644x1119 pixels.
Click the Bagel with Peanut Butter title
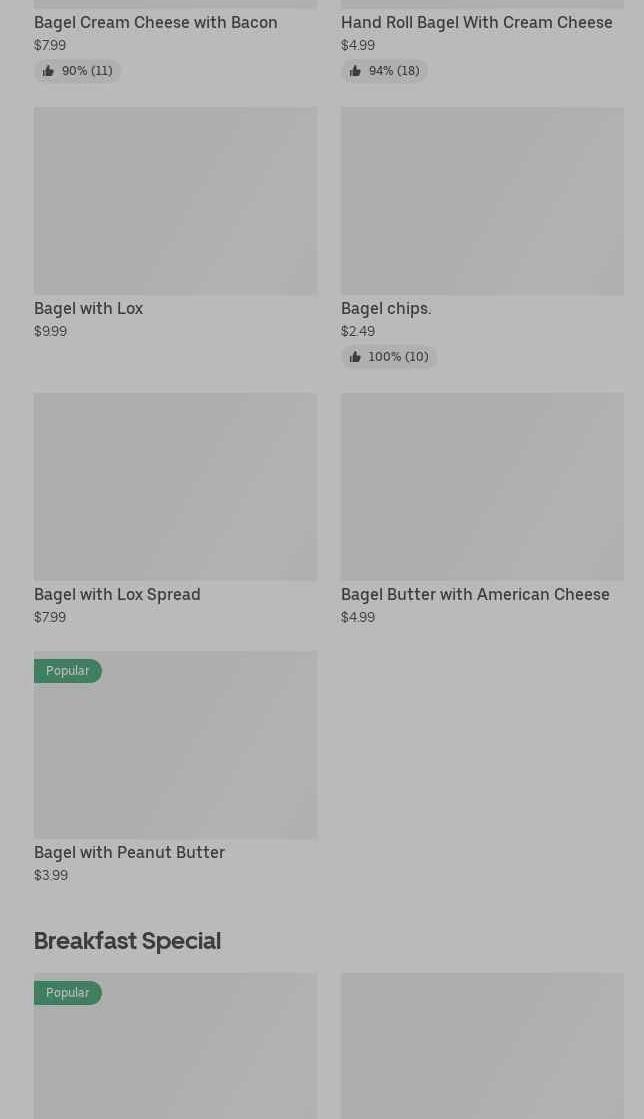(129, 852)
